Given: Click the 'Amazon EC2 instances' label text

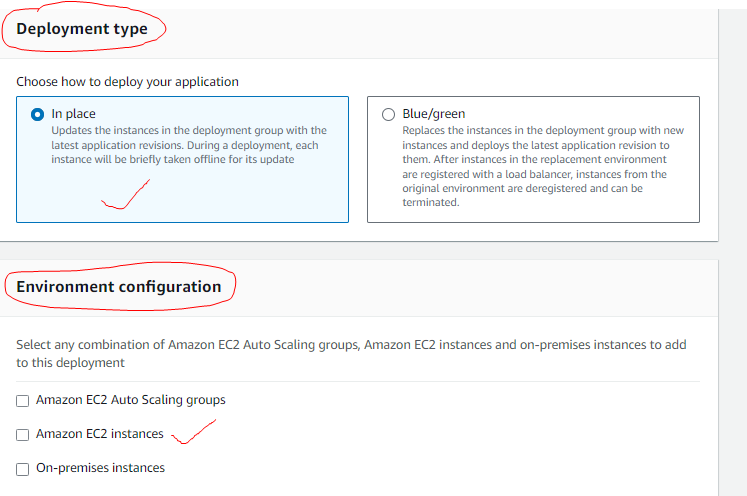Looking at the screenshot, I should (100, 434).
